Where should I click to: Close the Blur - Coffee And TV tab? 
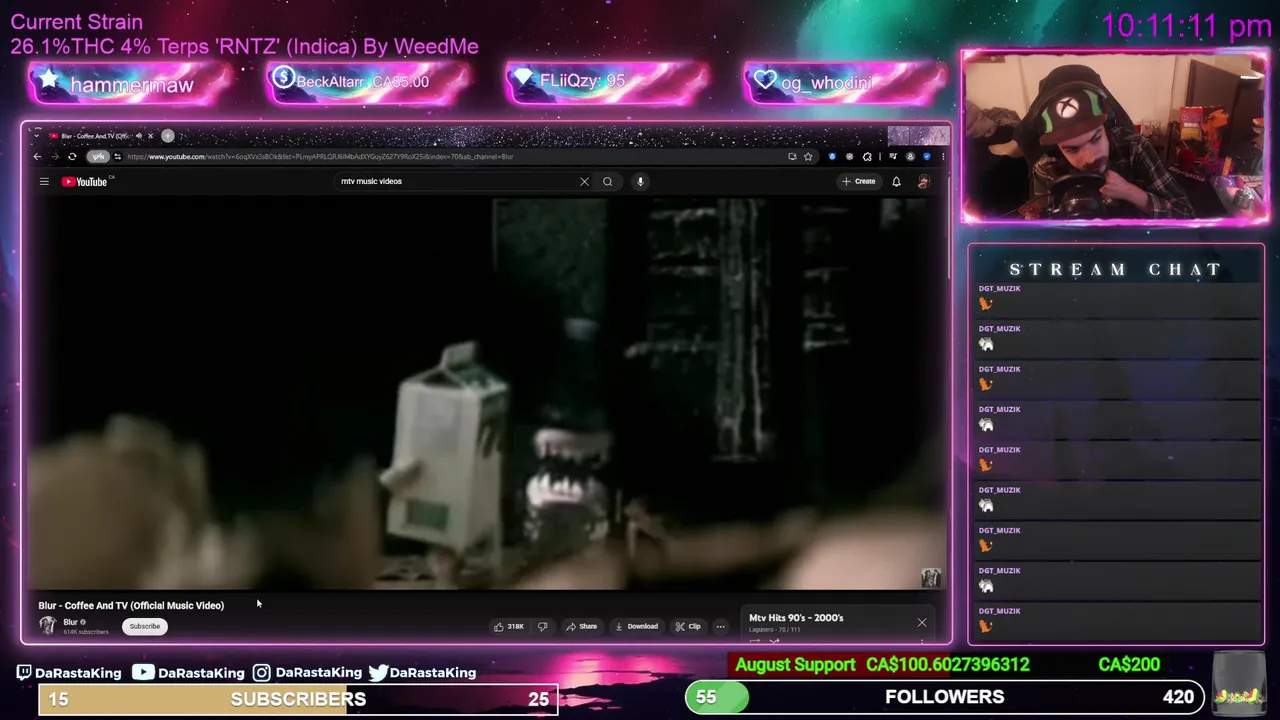point(150,136)
